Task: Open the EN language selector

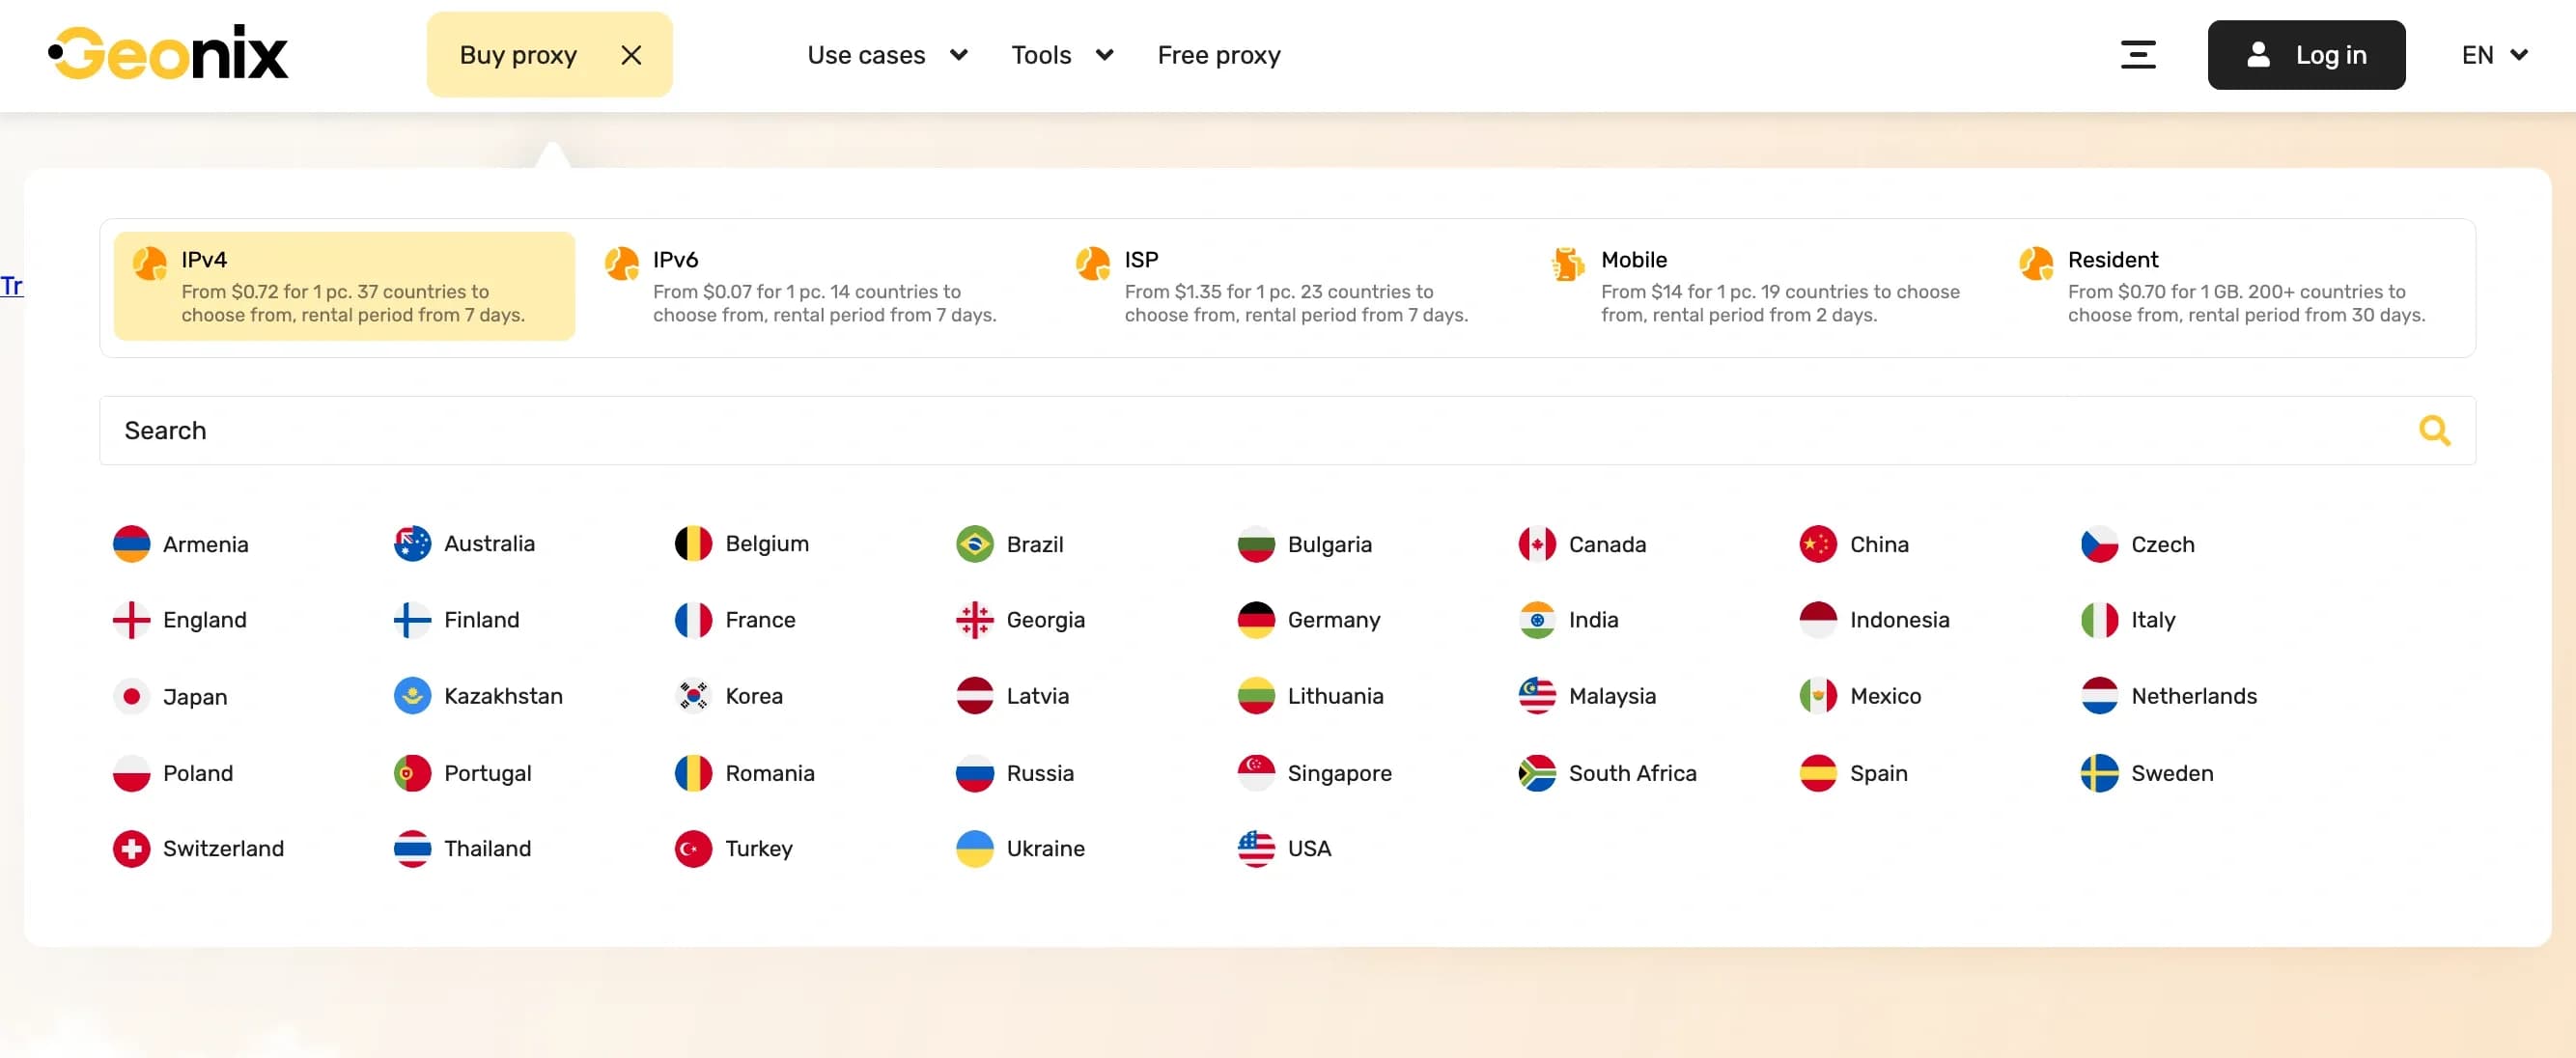Action: click(2492, 55)
